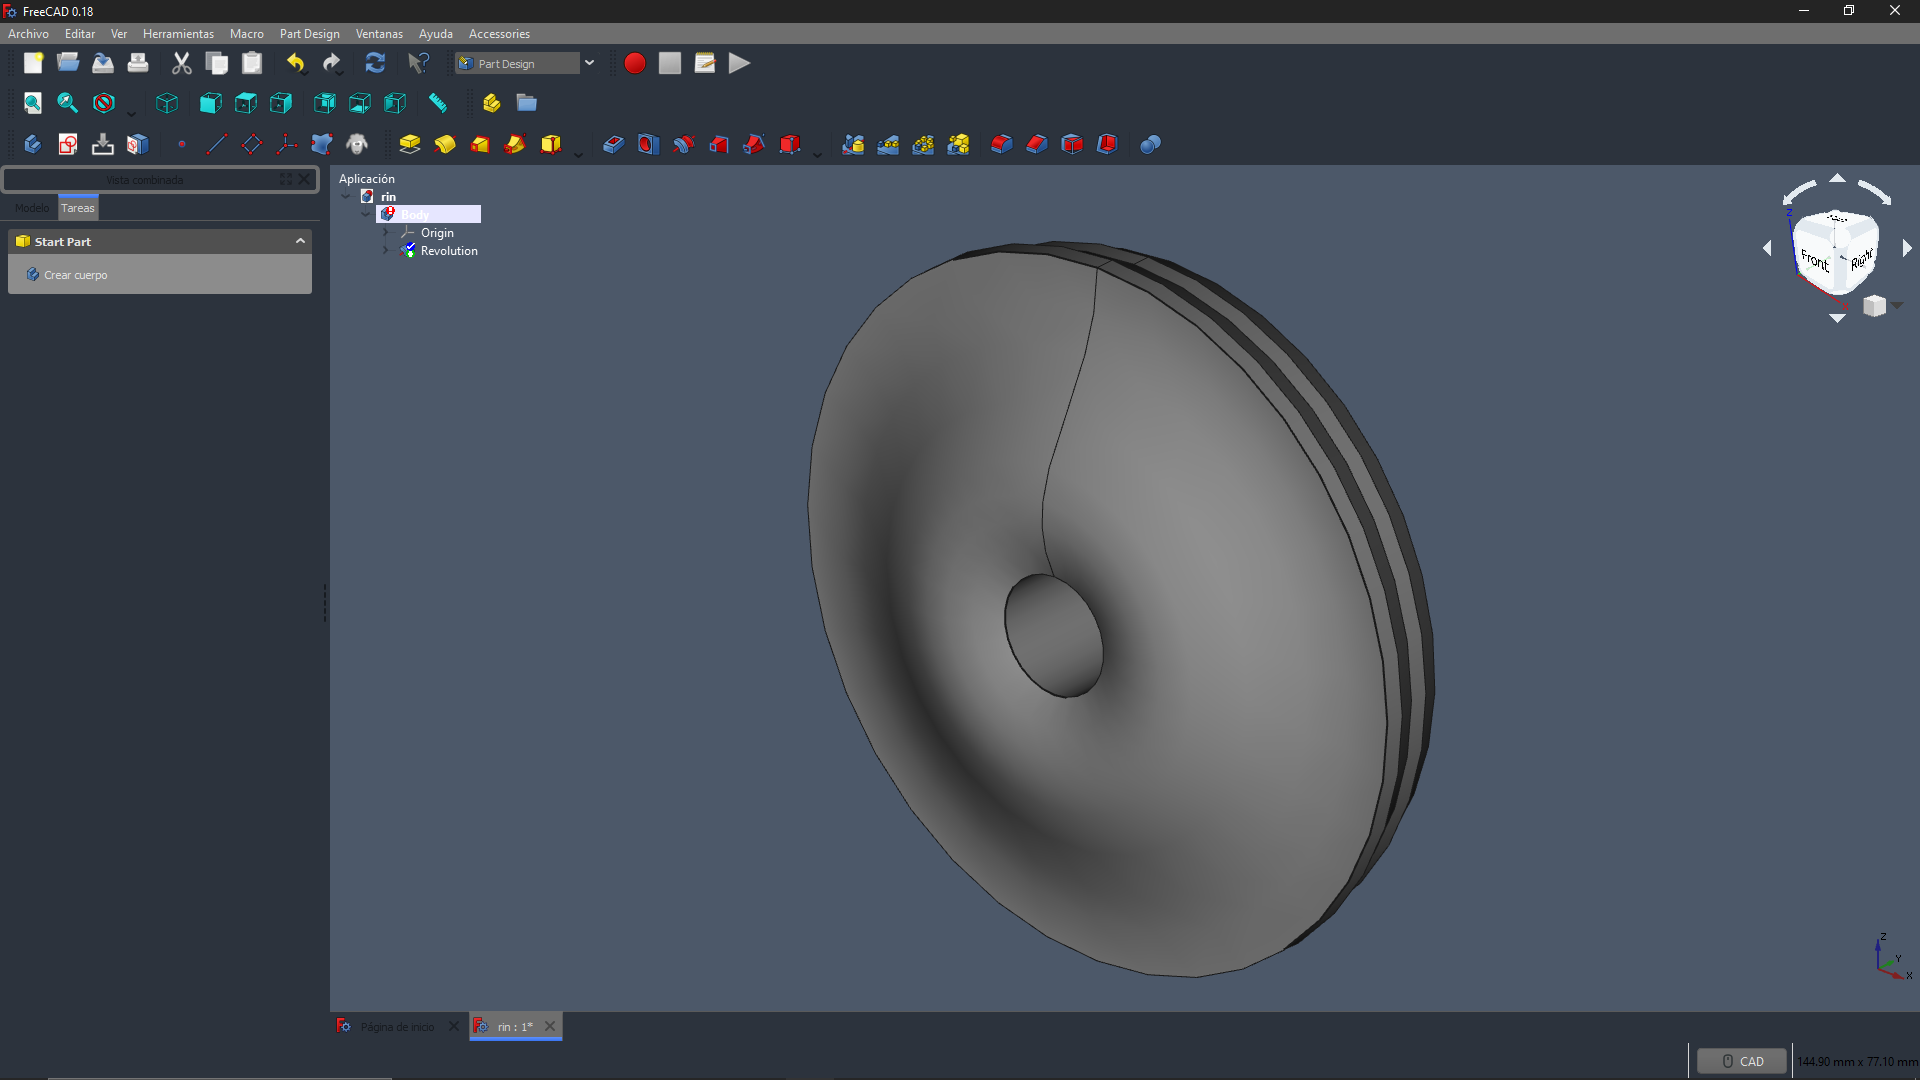
Task: Click the CAD navigation style button
Action: [1741, 1061]
